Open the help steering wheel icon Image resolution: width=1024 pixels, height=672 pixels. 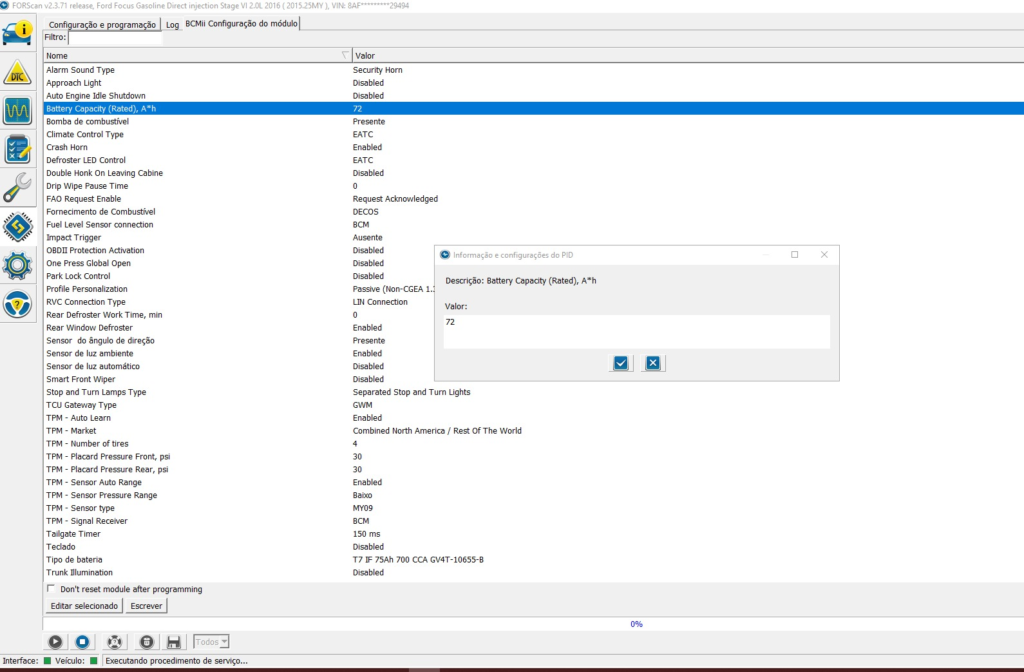(18, 304)
